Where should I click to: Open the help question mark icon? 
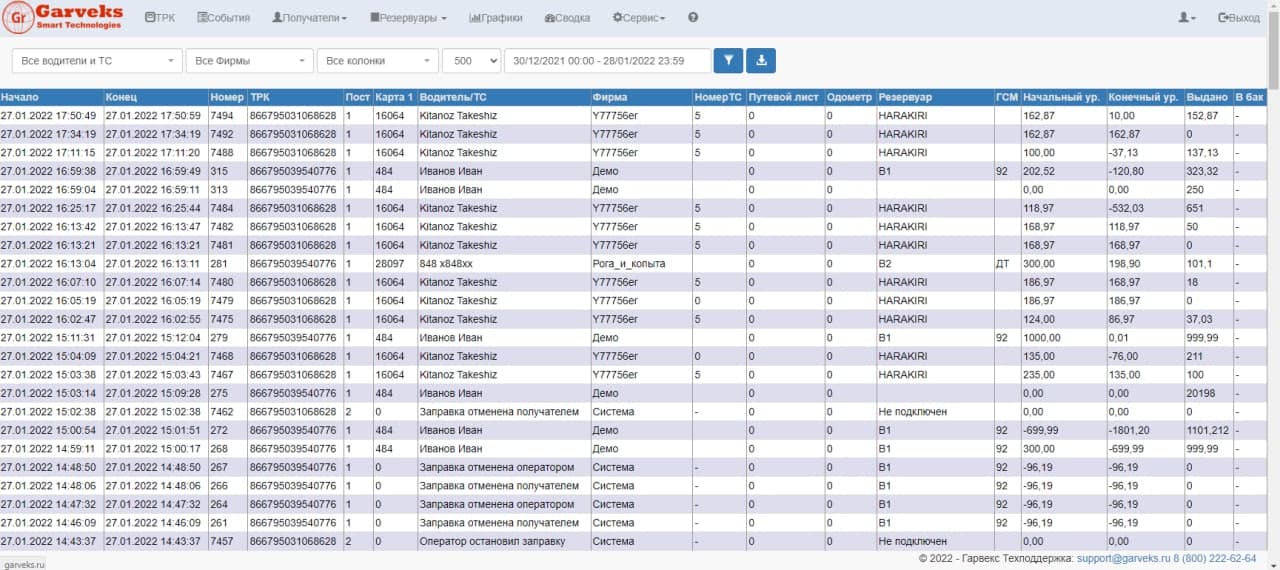click(x=693, y=18)
